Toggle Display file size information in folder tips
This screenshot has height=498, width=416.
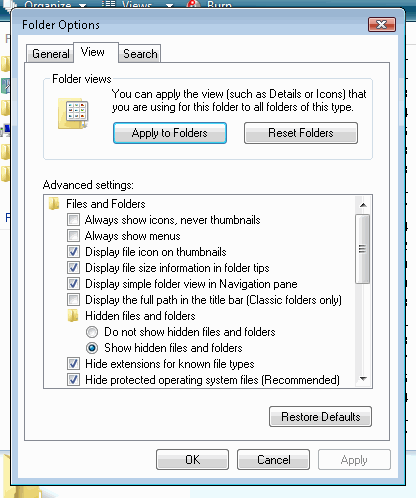pos(73,268)
